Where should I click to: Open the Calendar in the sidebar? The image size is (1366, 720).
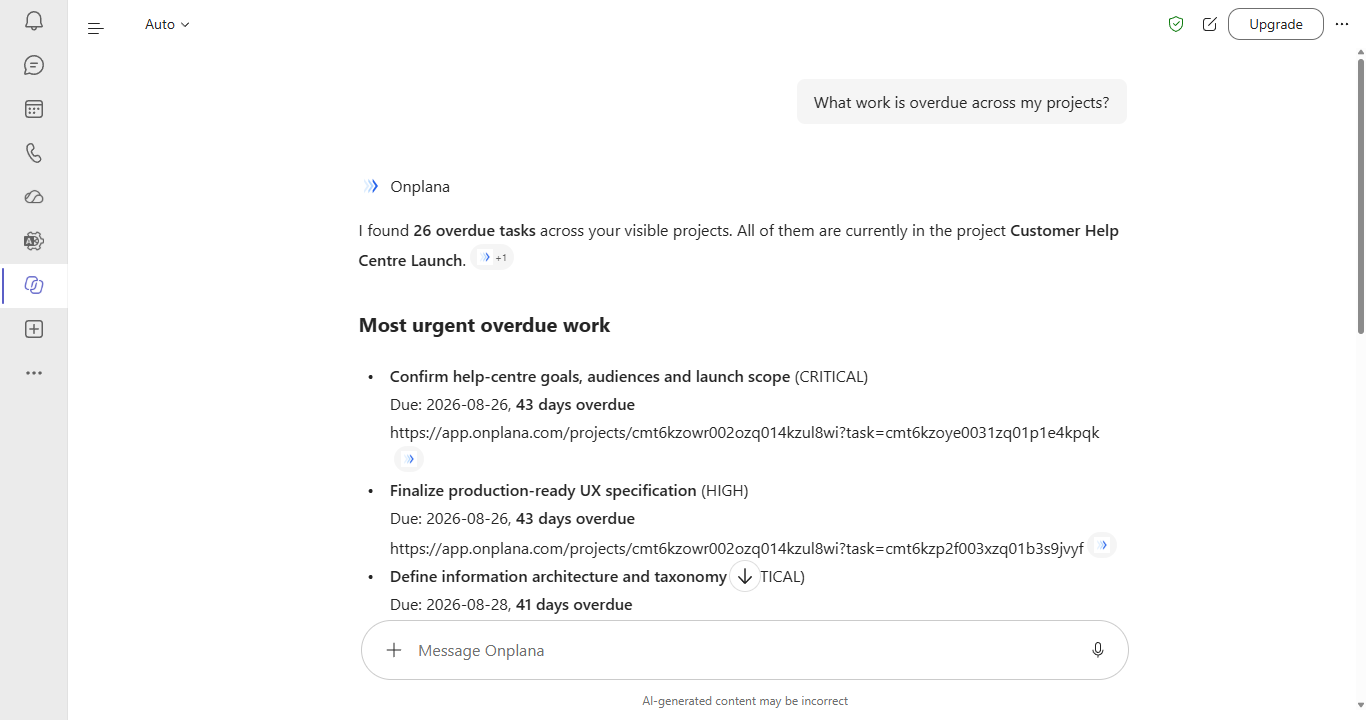coord(34,109)
